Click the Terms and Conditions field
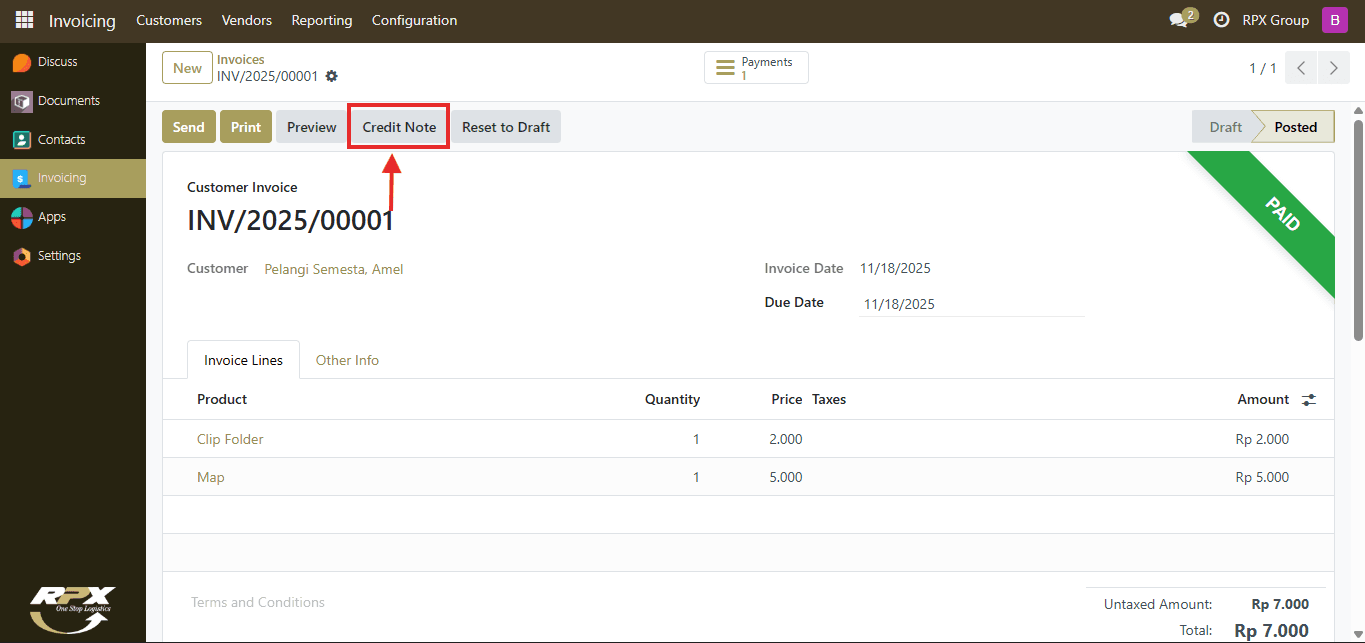The width and height of the screenshot is (1365, 643). pyautogui.click(x=258, y=602)
